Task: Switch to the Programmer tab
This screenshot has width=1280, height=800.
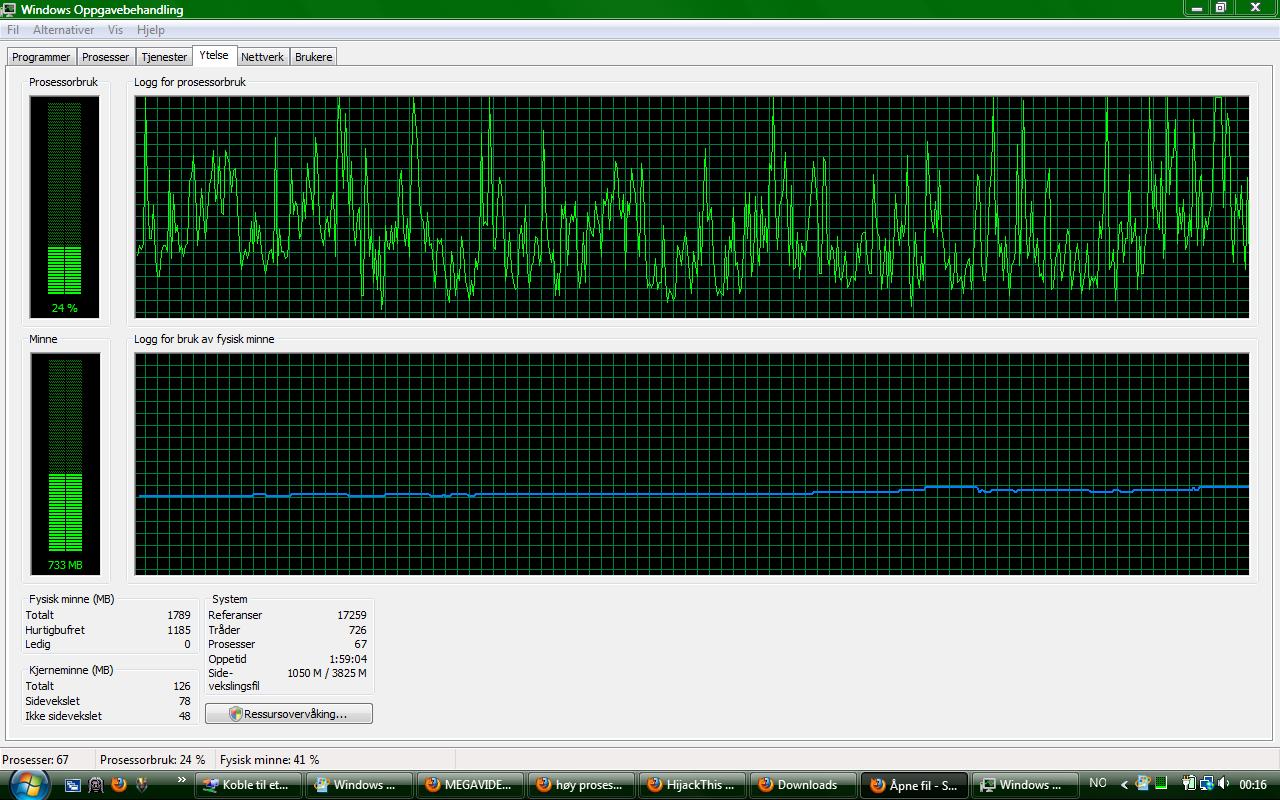Action: (41, 57)
